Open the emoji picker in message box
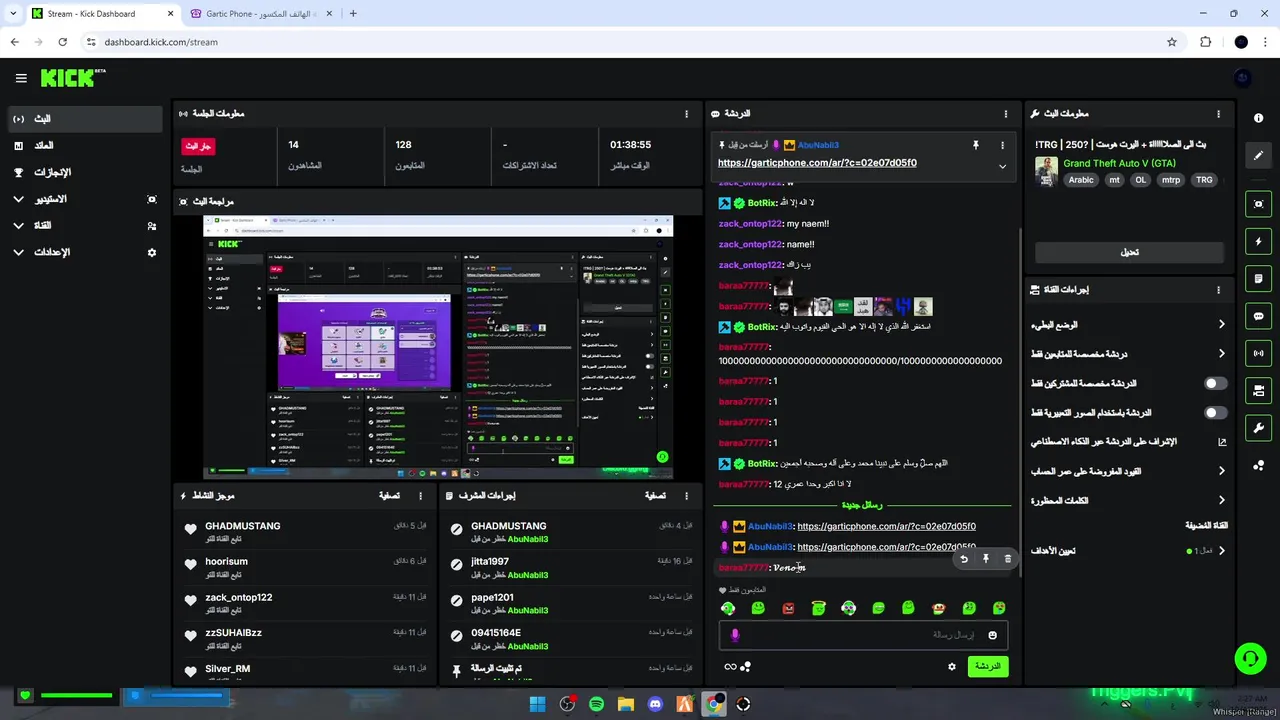 click(x=992, y=635)
